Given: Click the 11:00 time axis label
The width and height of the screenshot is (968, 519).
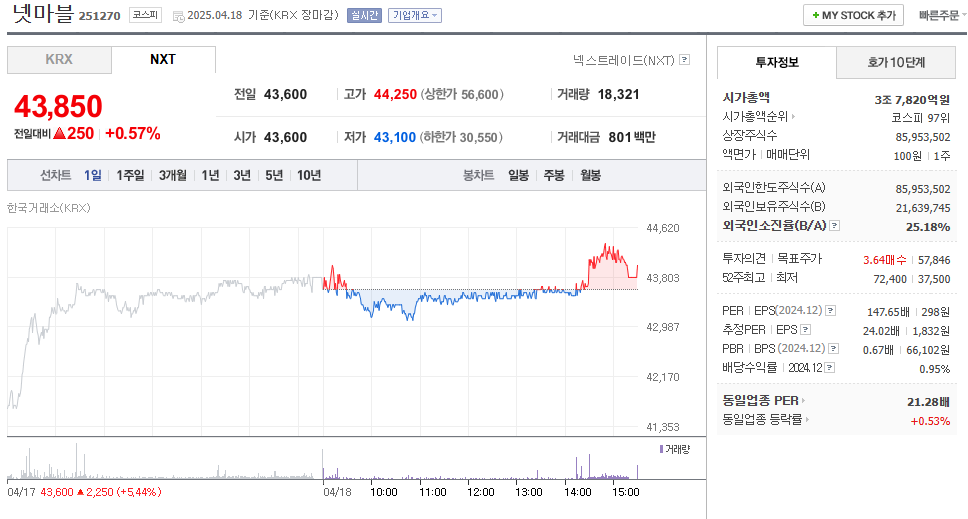Looking at the screenshot, I should 433,492.
